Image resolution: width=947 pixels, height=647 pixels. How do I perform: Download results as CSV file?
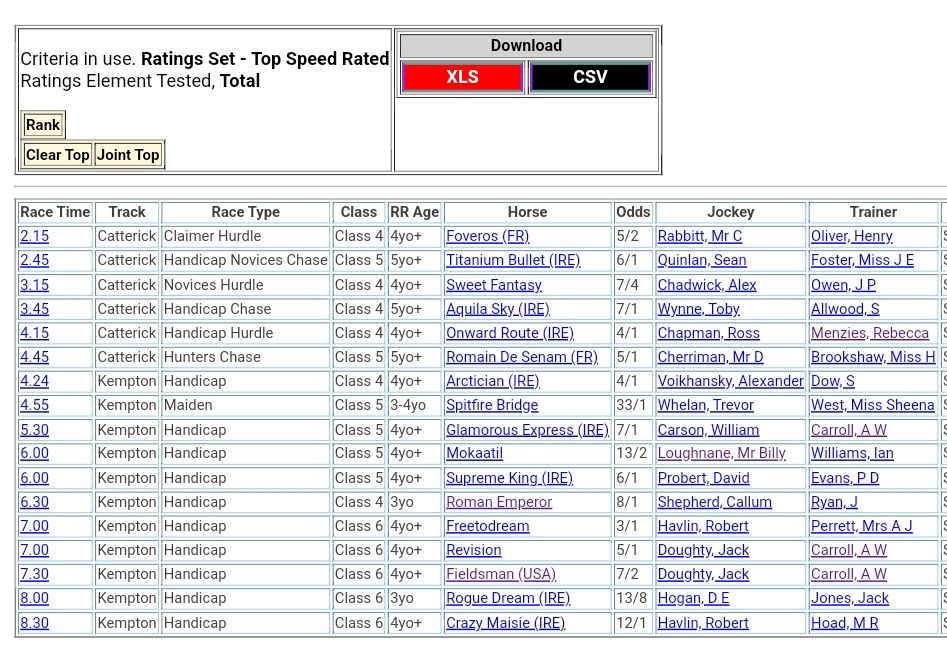click(x=590, y=77)
